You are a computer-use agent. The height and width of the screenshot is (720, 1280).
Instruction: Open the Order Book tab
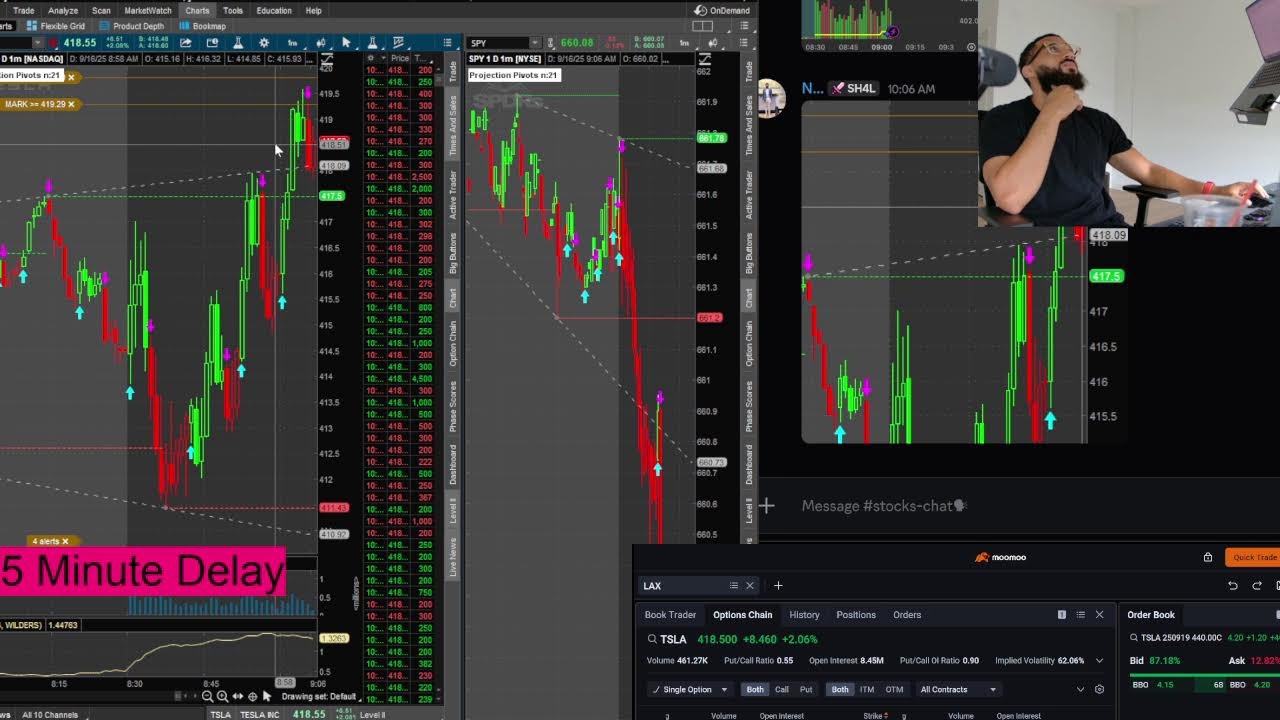(1151, 615)
